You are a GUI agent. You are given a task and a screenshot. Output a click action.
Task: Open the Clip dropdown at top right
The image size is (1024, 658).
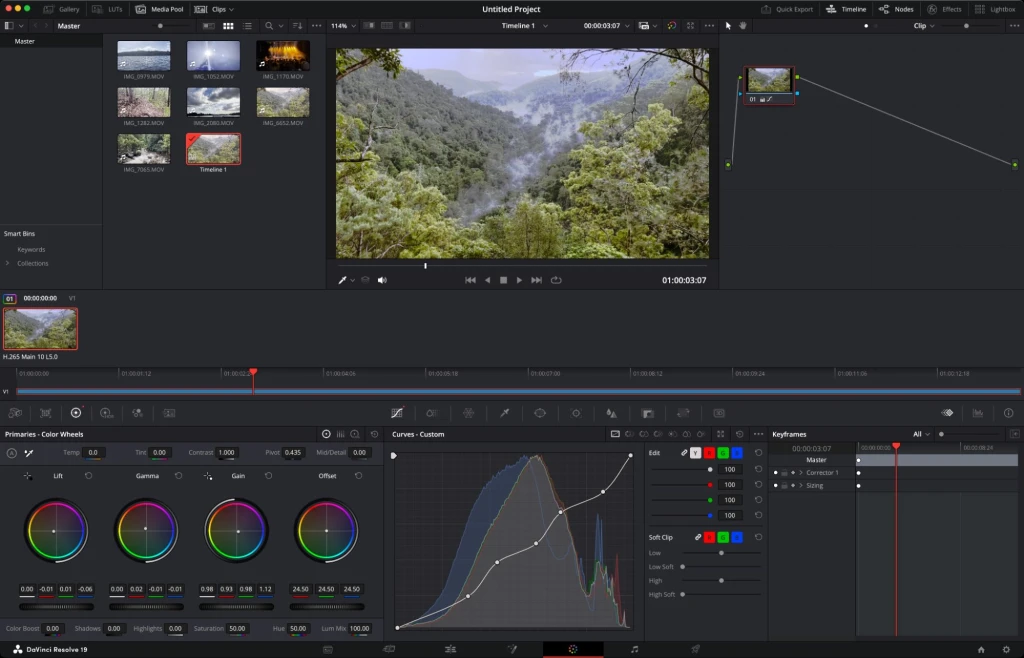tap(922, 26)
